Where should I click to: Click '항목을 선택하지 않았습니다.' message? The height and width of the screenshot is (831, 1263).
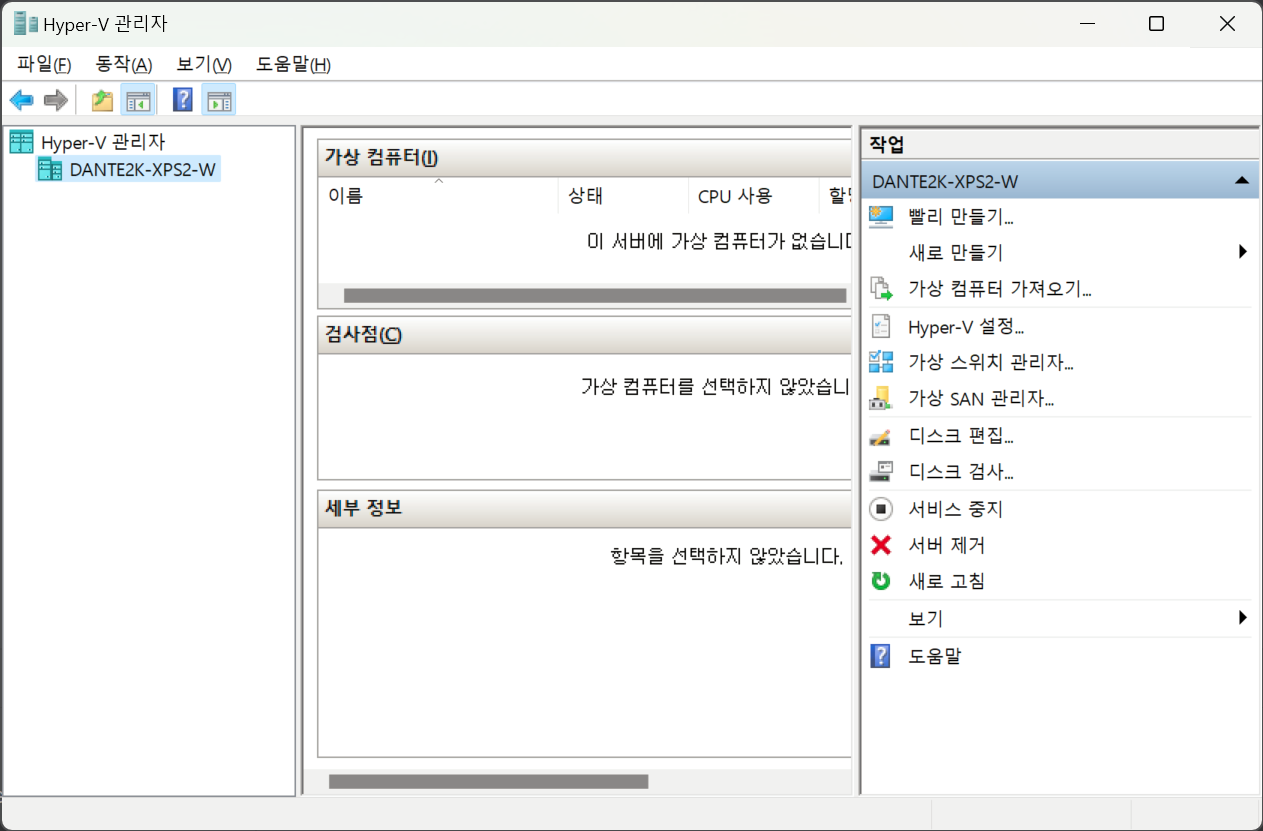pos(726,555)
